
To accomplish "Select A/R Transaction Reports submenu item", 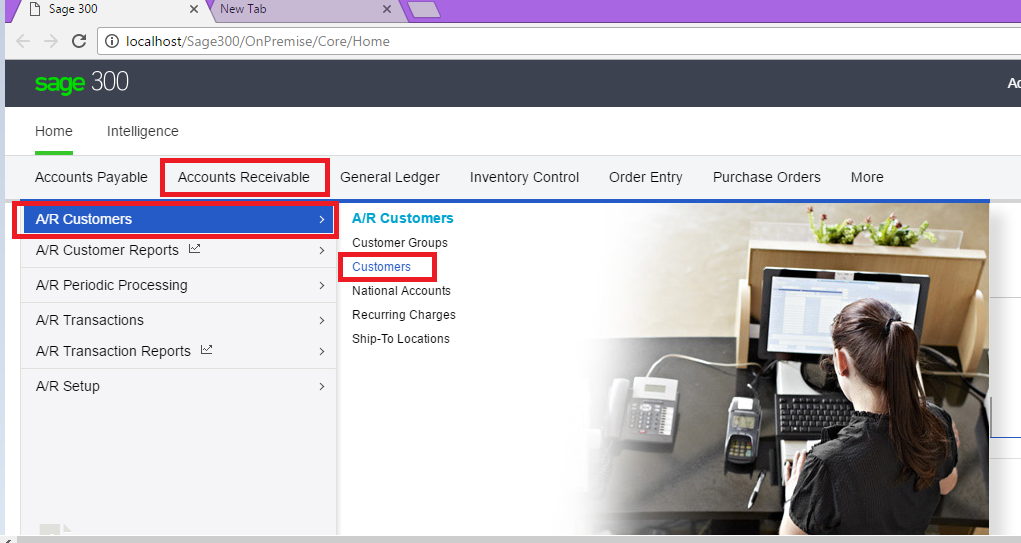I will (x=178, y=351).
